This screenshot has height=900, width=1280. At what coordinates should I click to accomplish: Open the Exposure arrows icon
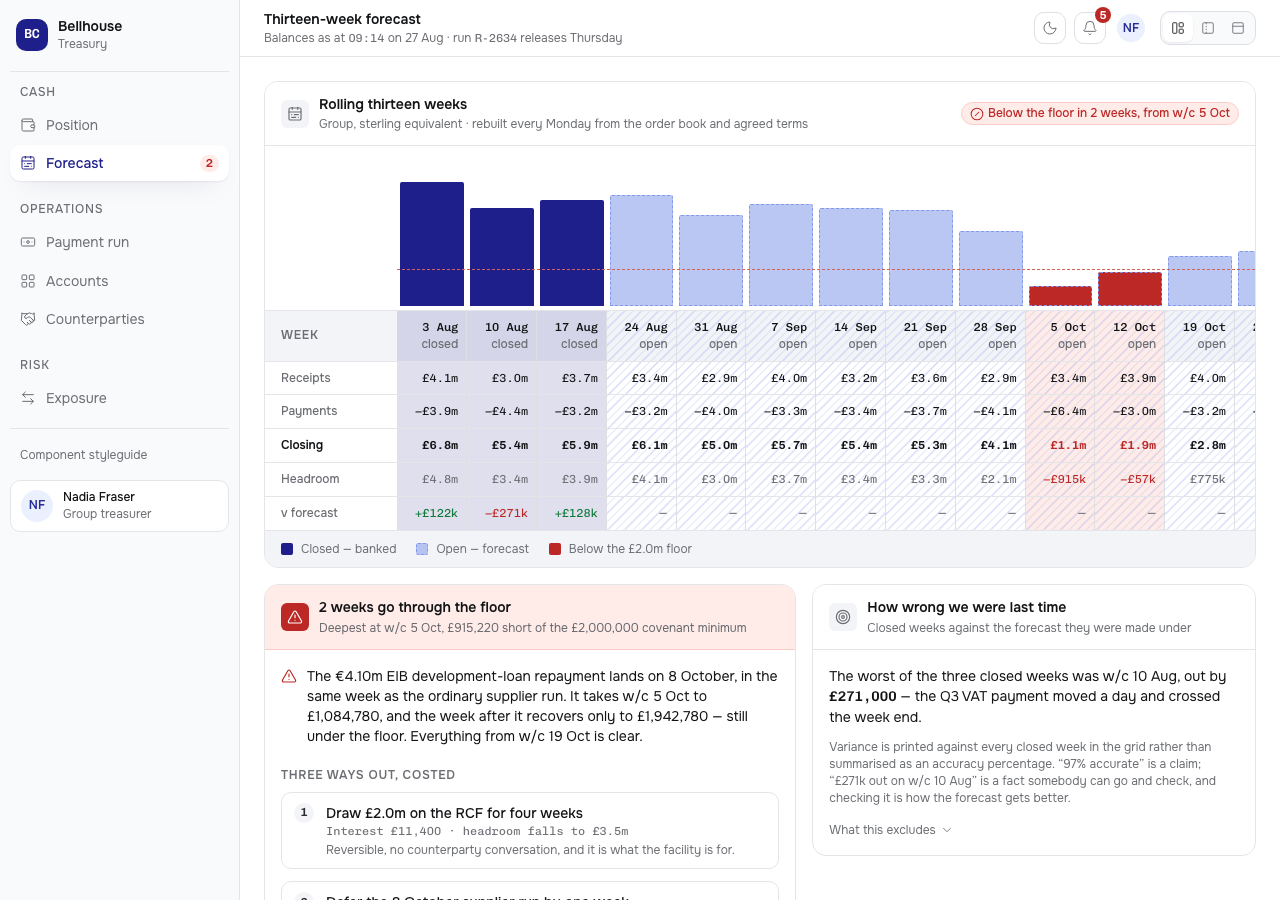[28, 398]
